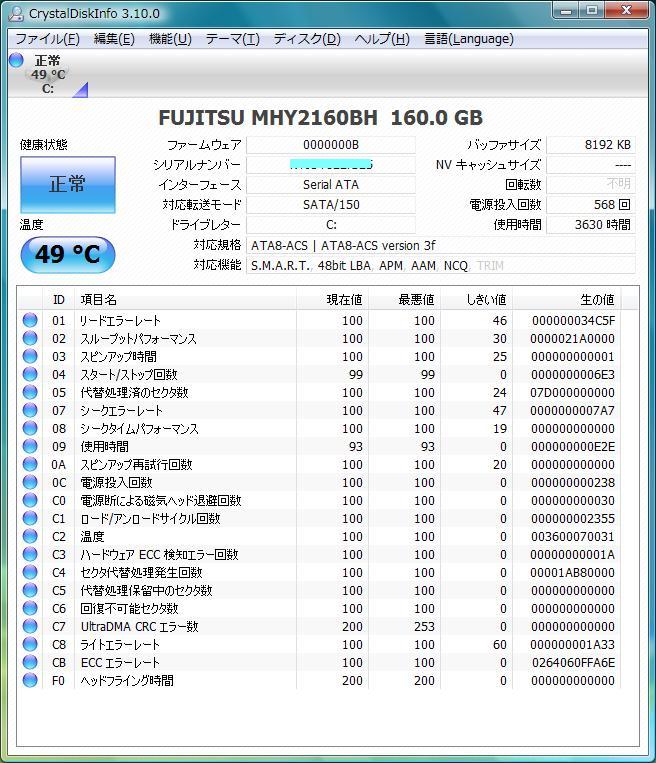This screenshot has width=656, height=763.
Task: Click status orb for F0 ヘッドフライング時間
Action: coord(30,680)
